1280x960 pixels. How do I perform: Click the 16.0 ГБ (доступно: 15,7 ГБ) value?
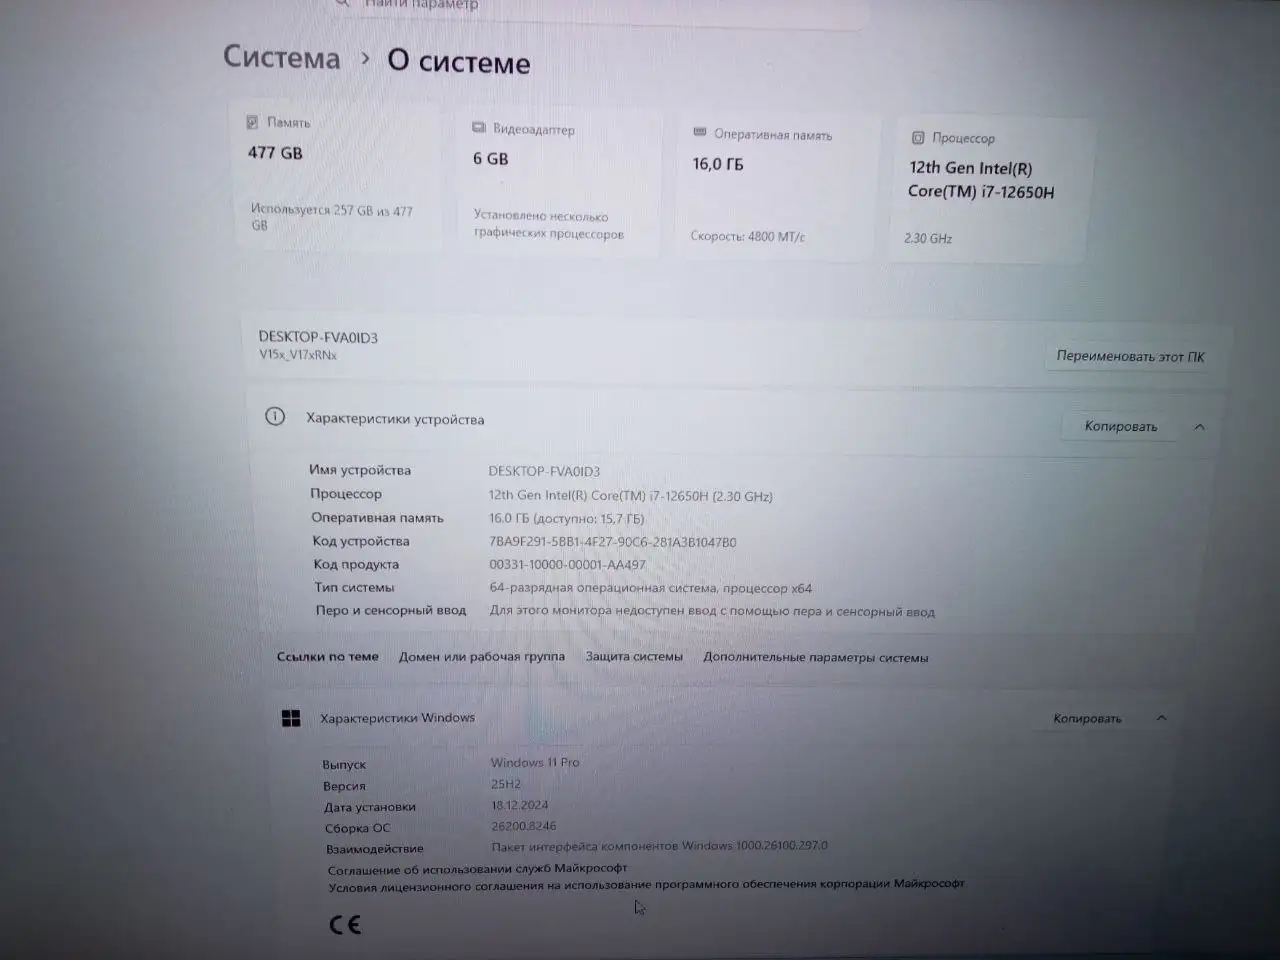pyautogui.click(x=566, y=518)
